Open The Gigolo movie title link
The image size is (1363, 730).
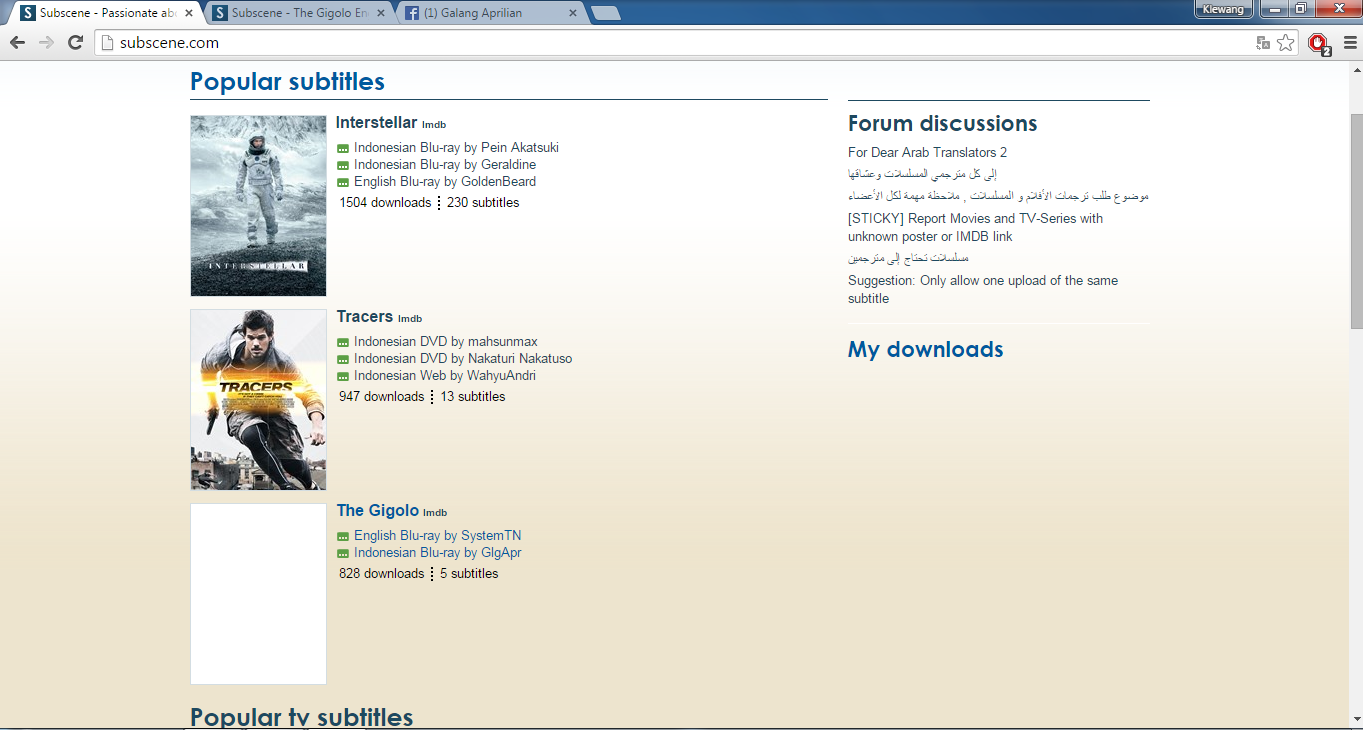(x=377, y=510)
